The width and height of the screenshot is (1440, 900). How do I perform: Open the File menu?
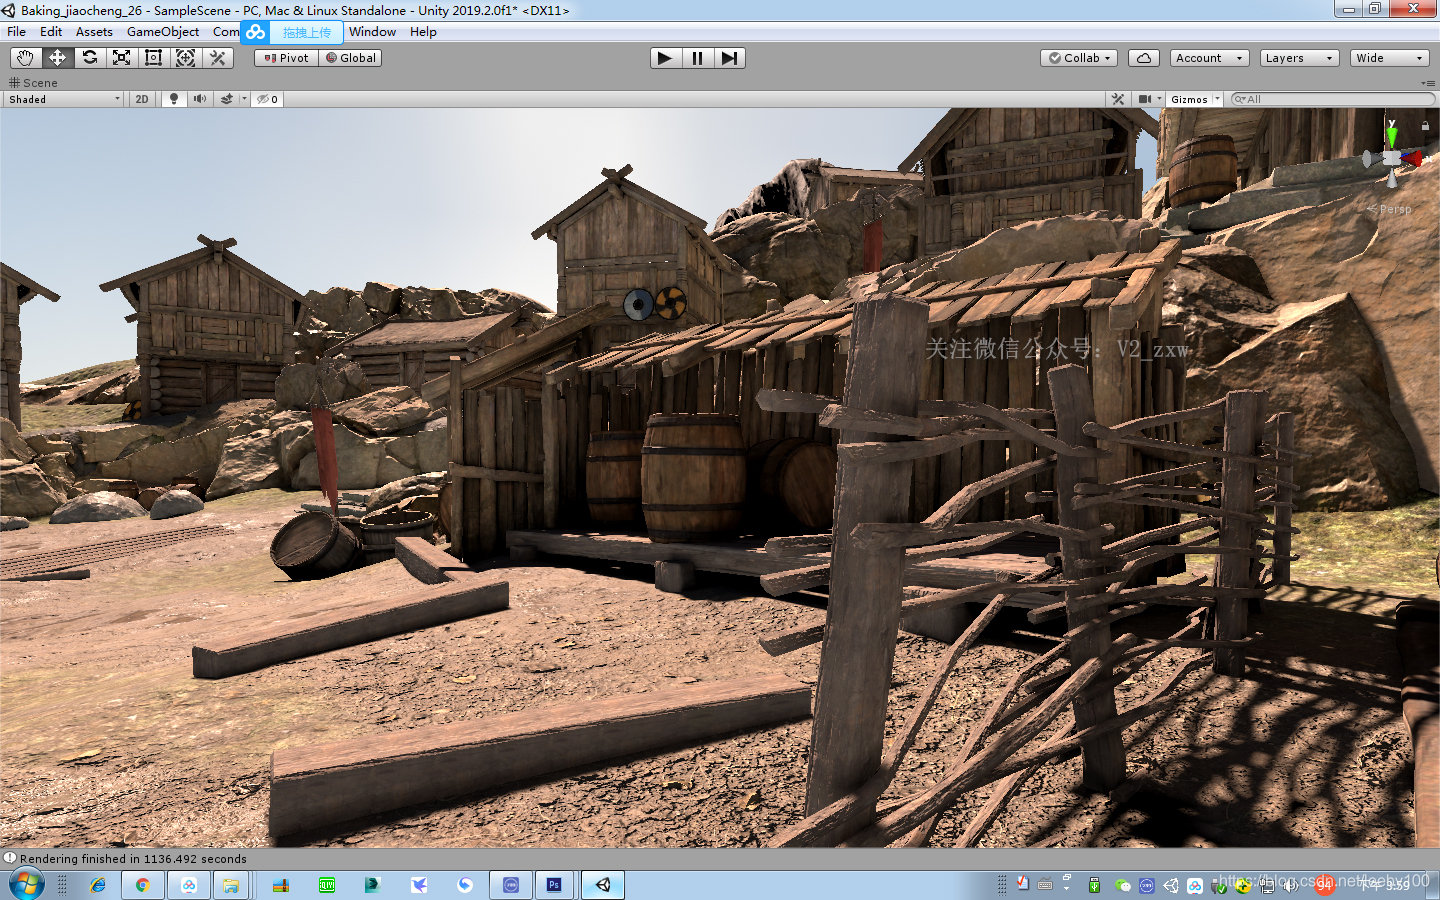17,32
